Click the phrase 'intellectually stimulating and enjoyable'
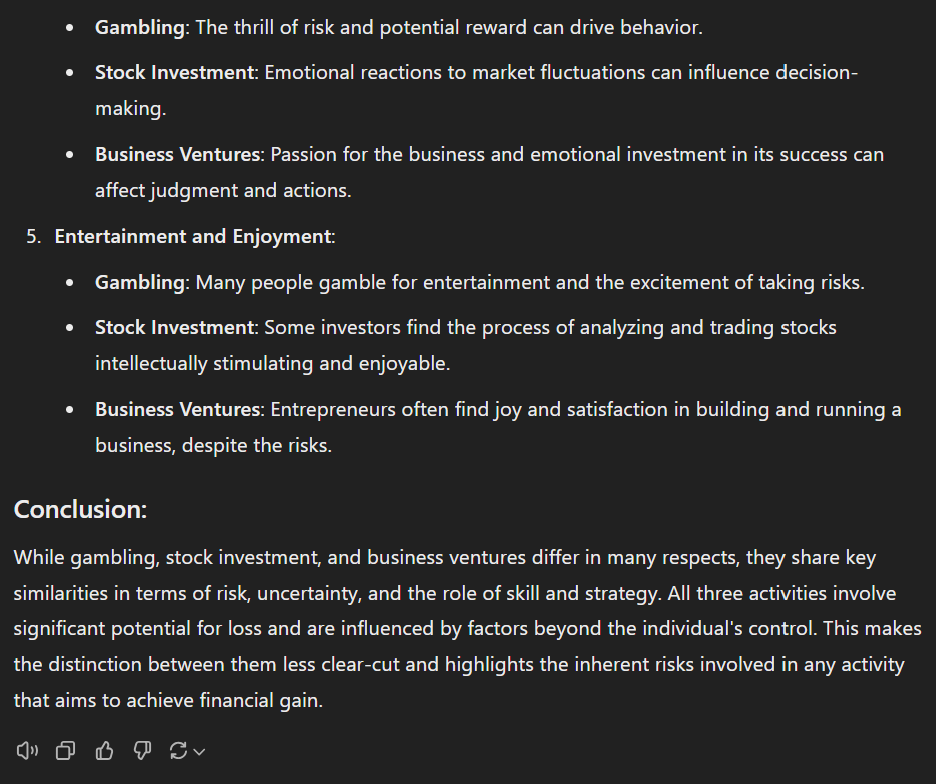 tap(272, 363)
